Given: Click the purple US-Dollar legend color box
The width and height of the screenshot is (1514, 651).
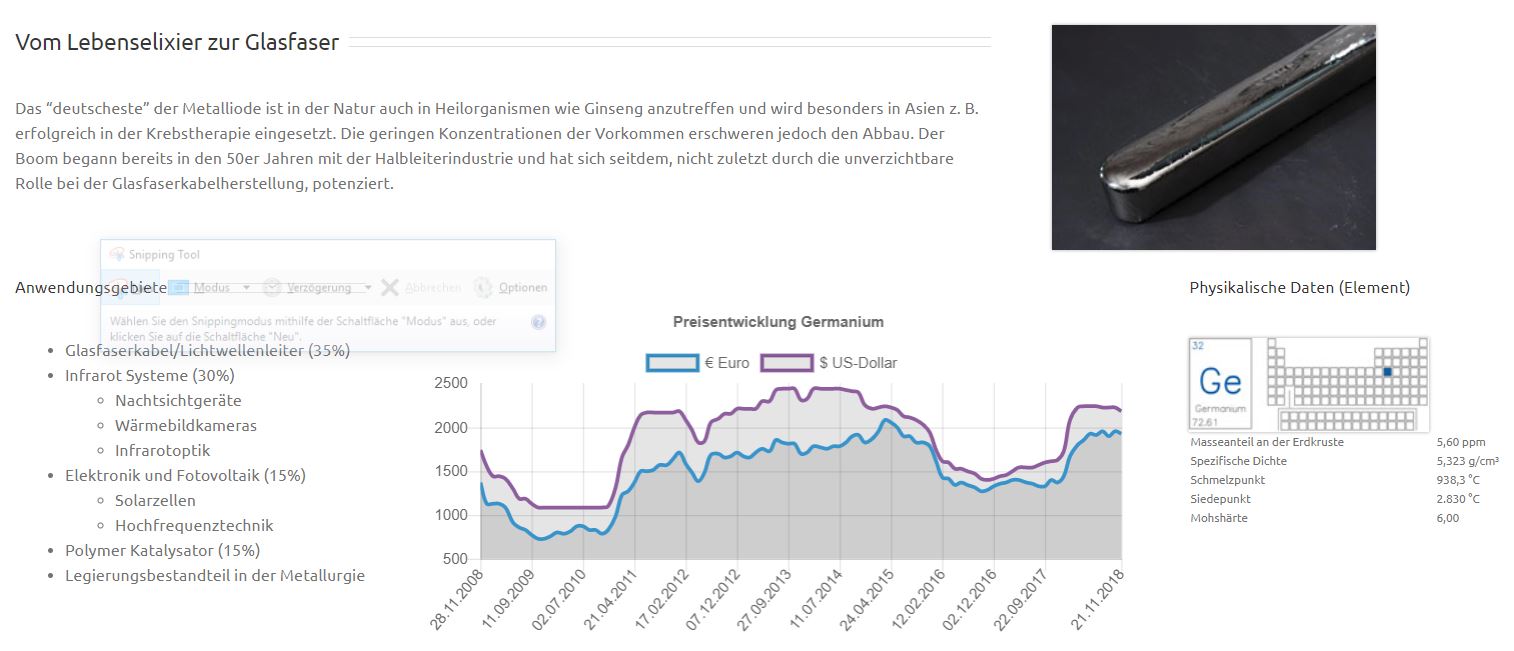Looking at the screenshot, I should click(786, 363).
